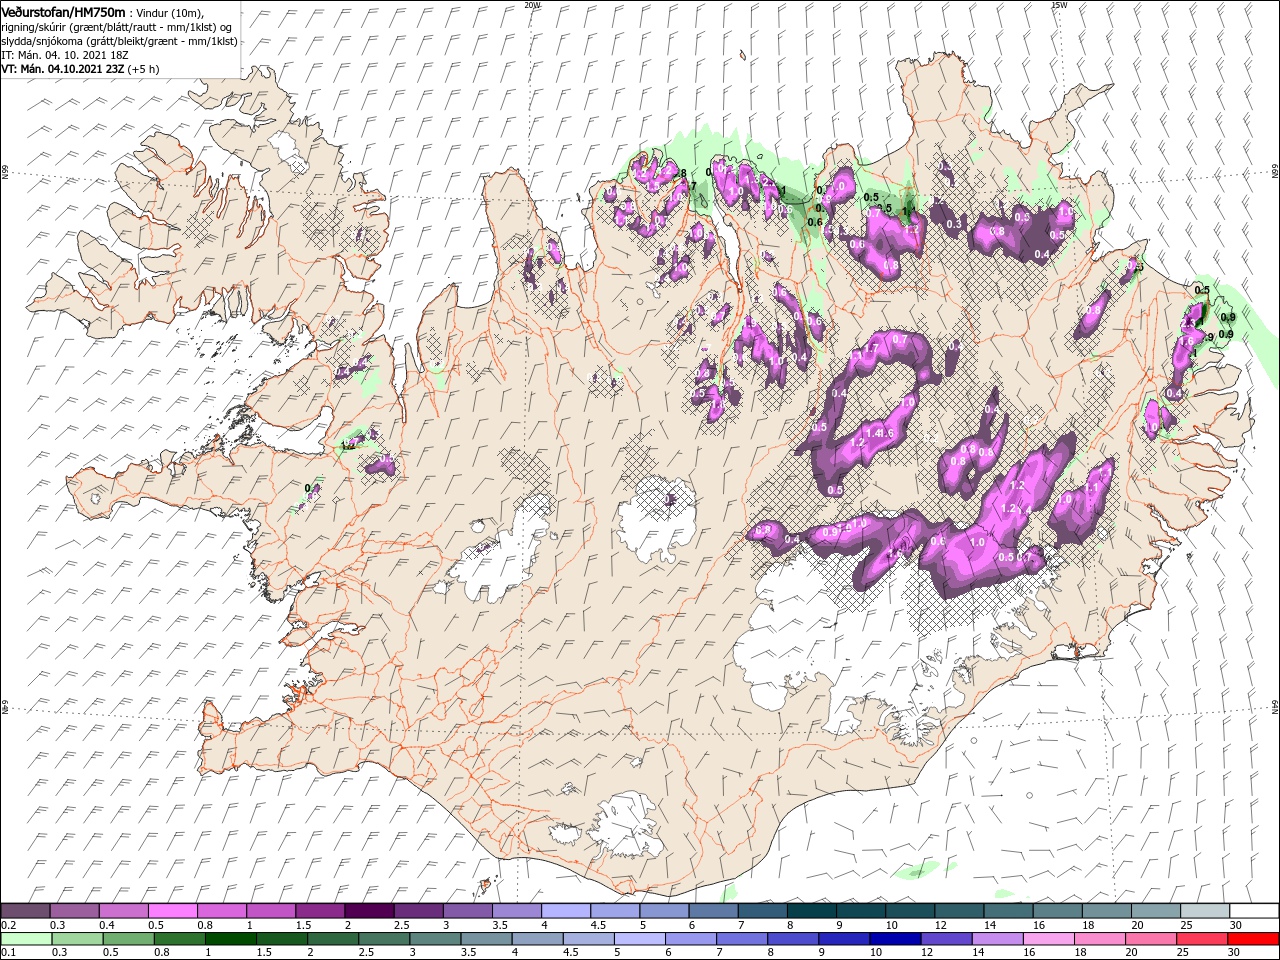
Task: Pick the 25 swatch in lower legend row
Action: (x=1202, y=939)
